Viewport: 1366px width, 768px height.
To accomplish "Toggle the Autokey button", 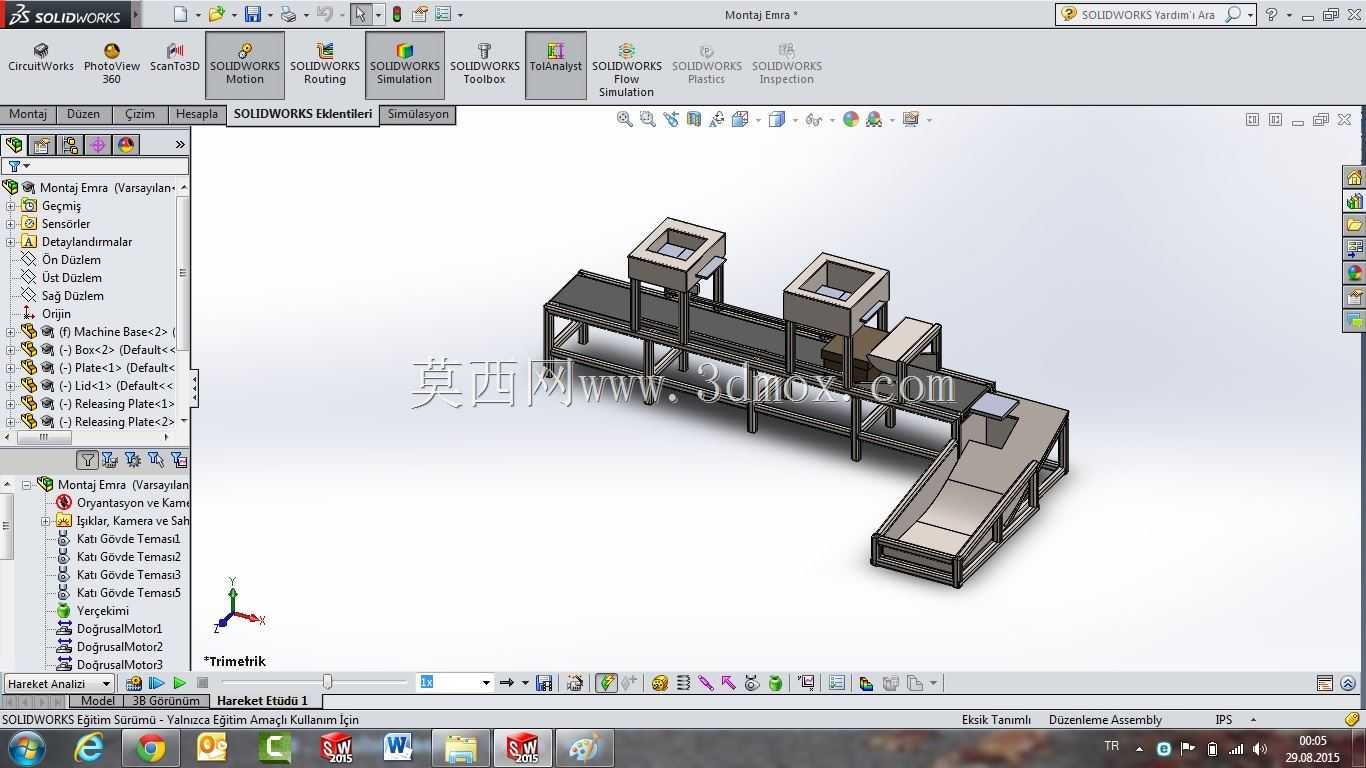I will click(x=606, y=683).
